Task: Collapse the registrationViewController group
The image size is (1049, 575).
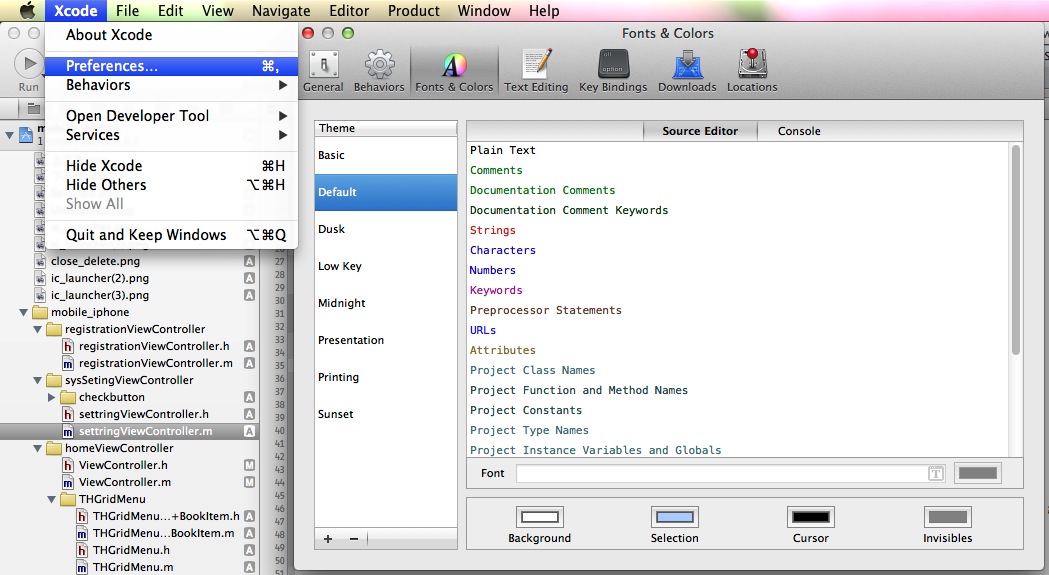Action: 37,329
